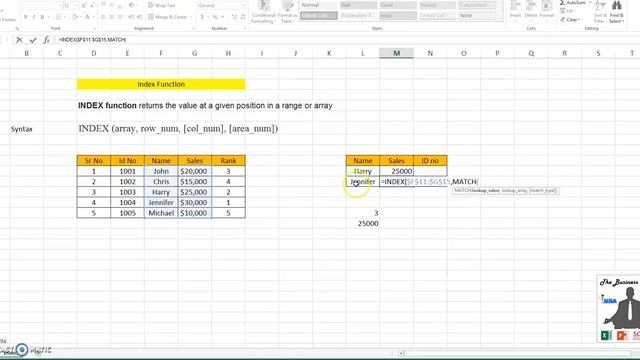Screen dimensions: 640x360
Task: Open the Insert Function fx dialog
Action: pyautogui.click(x=47, y=40)
